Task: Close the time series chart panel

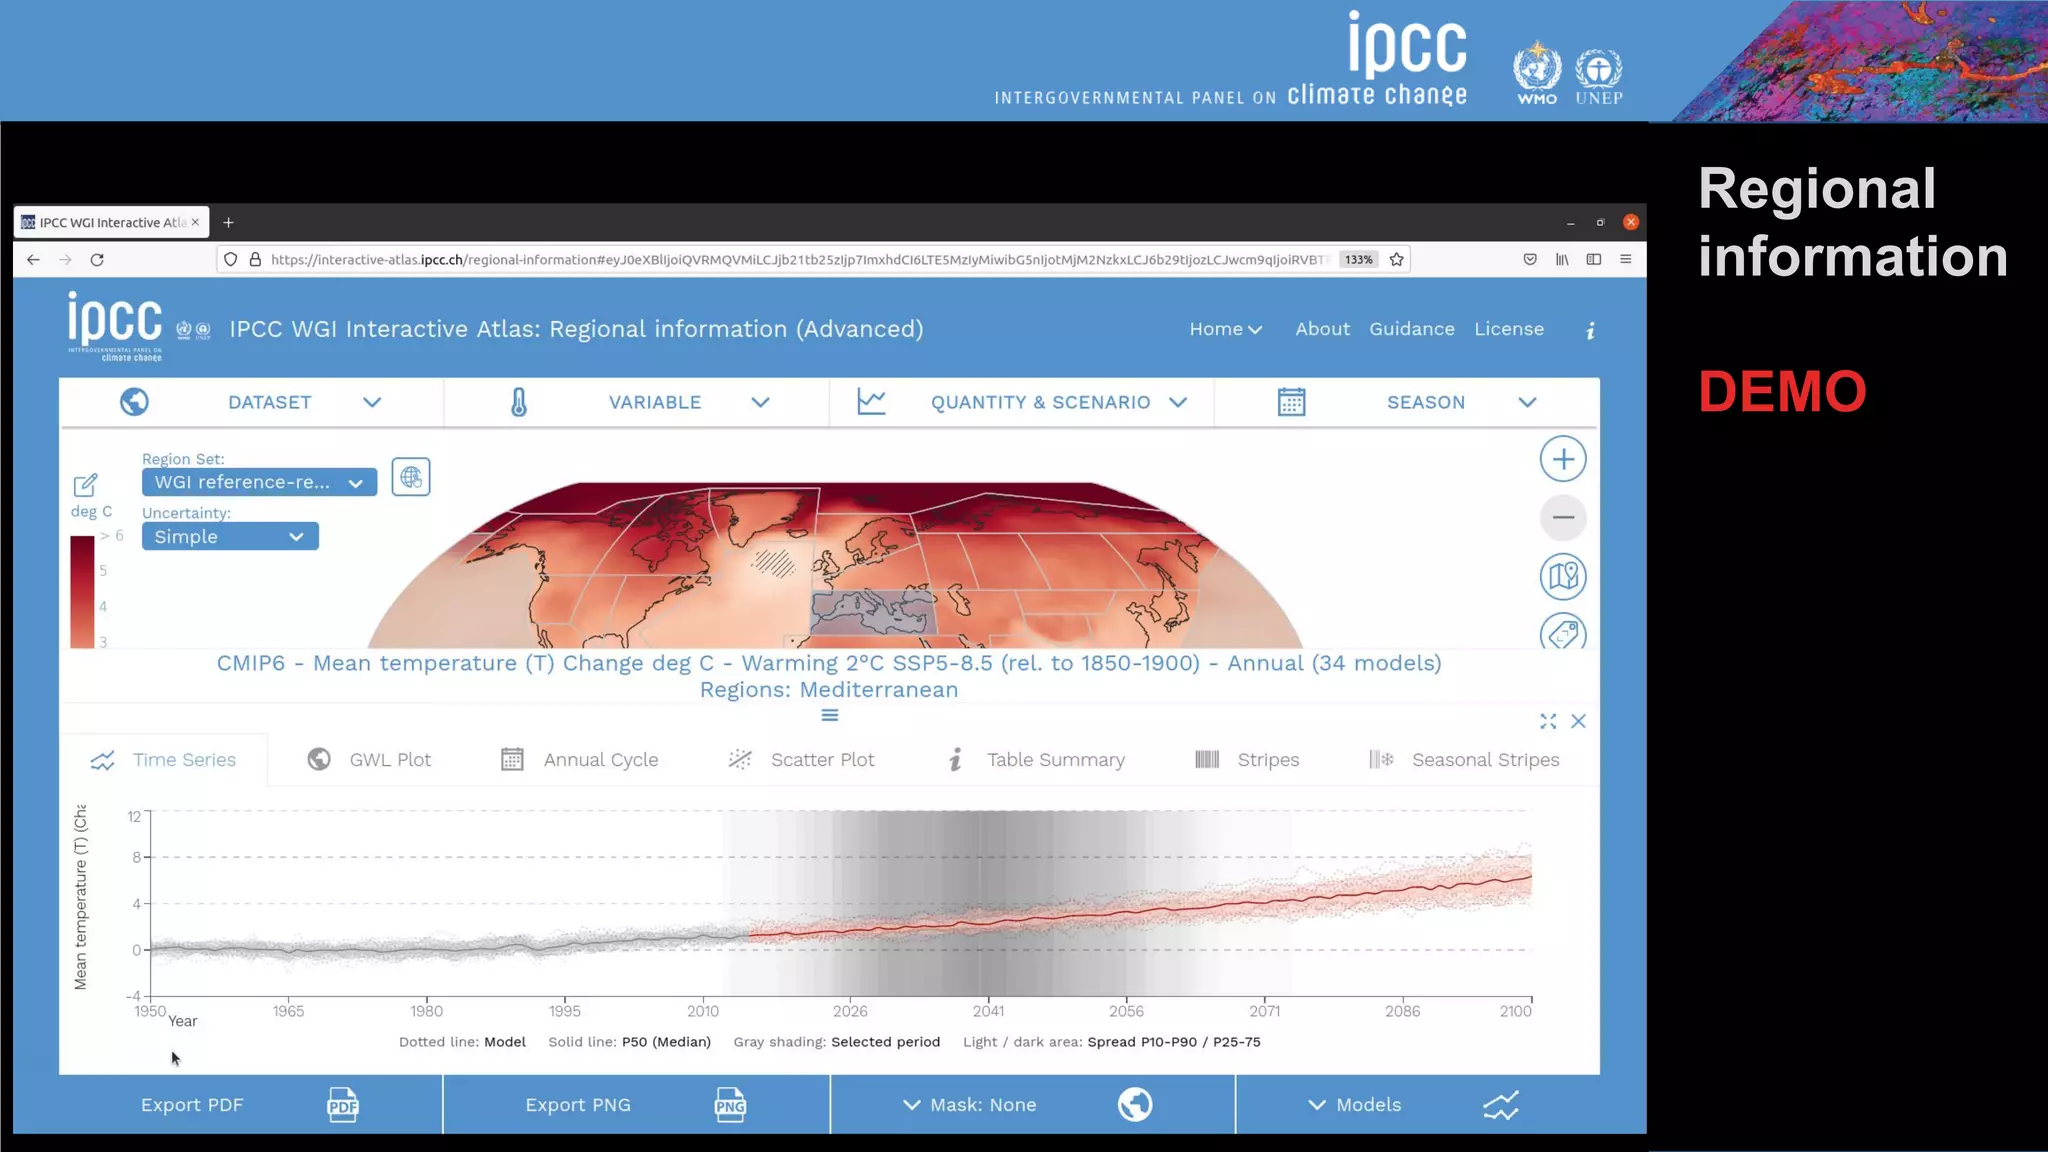Action: click(1578, 721)
